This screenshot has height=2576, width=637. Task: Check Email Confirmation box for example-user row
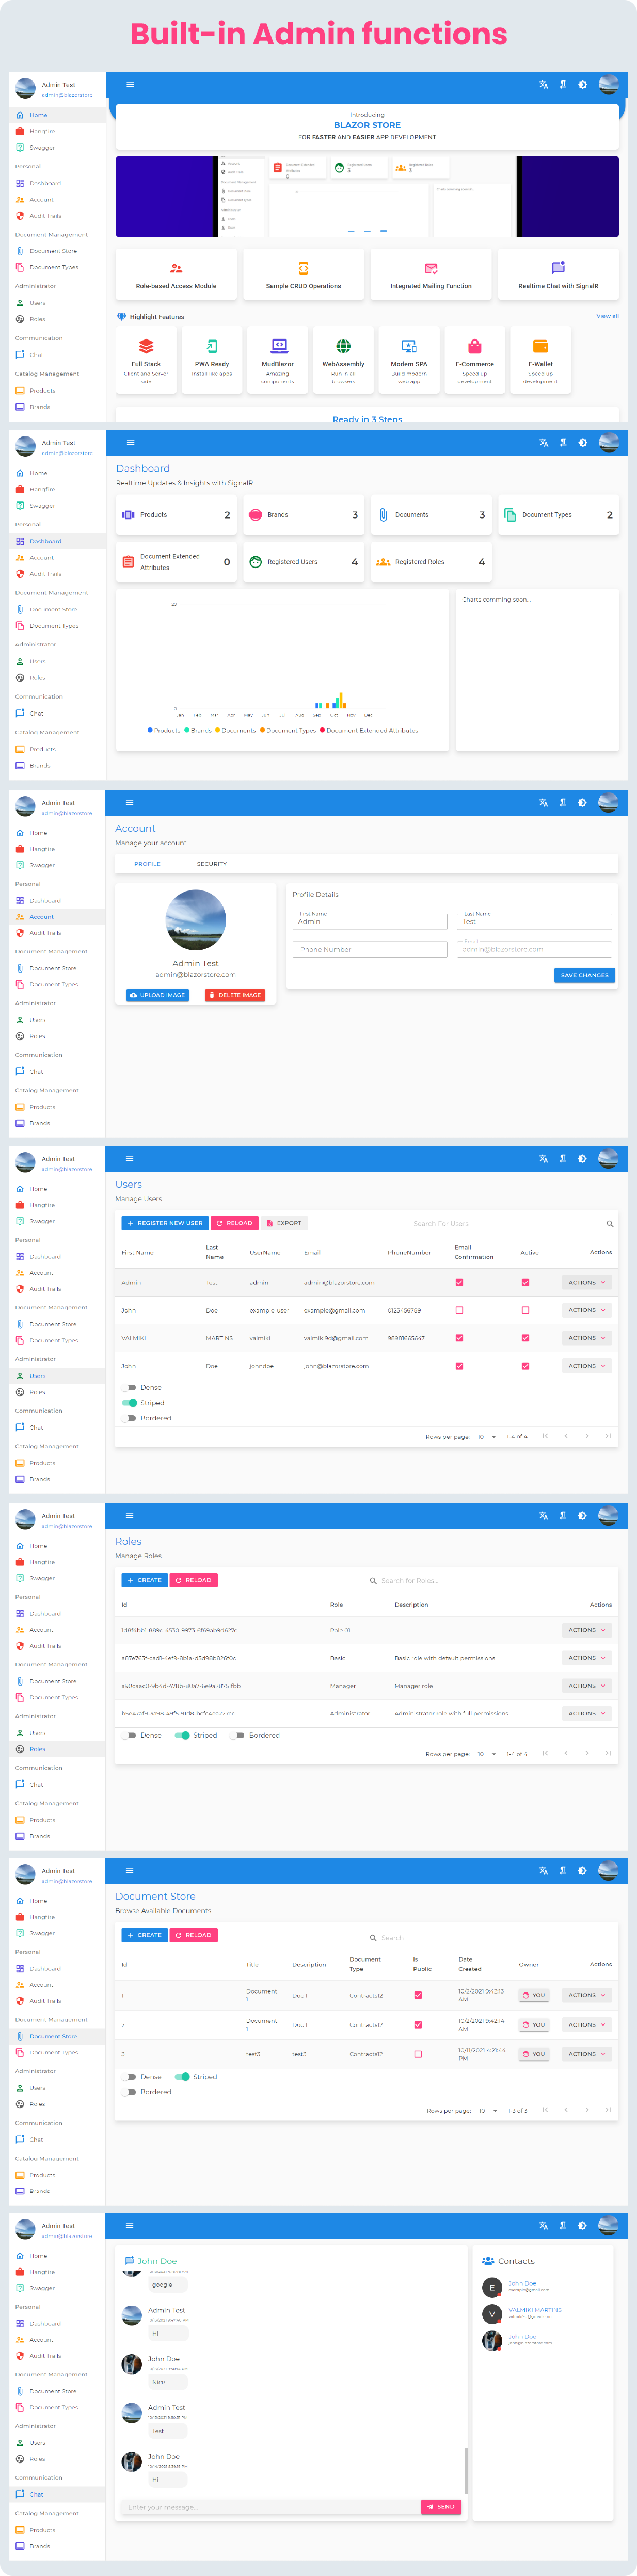click(x=459, y=1310)
